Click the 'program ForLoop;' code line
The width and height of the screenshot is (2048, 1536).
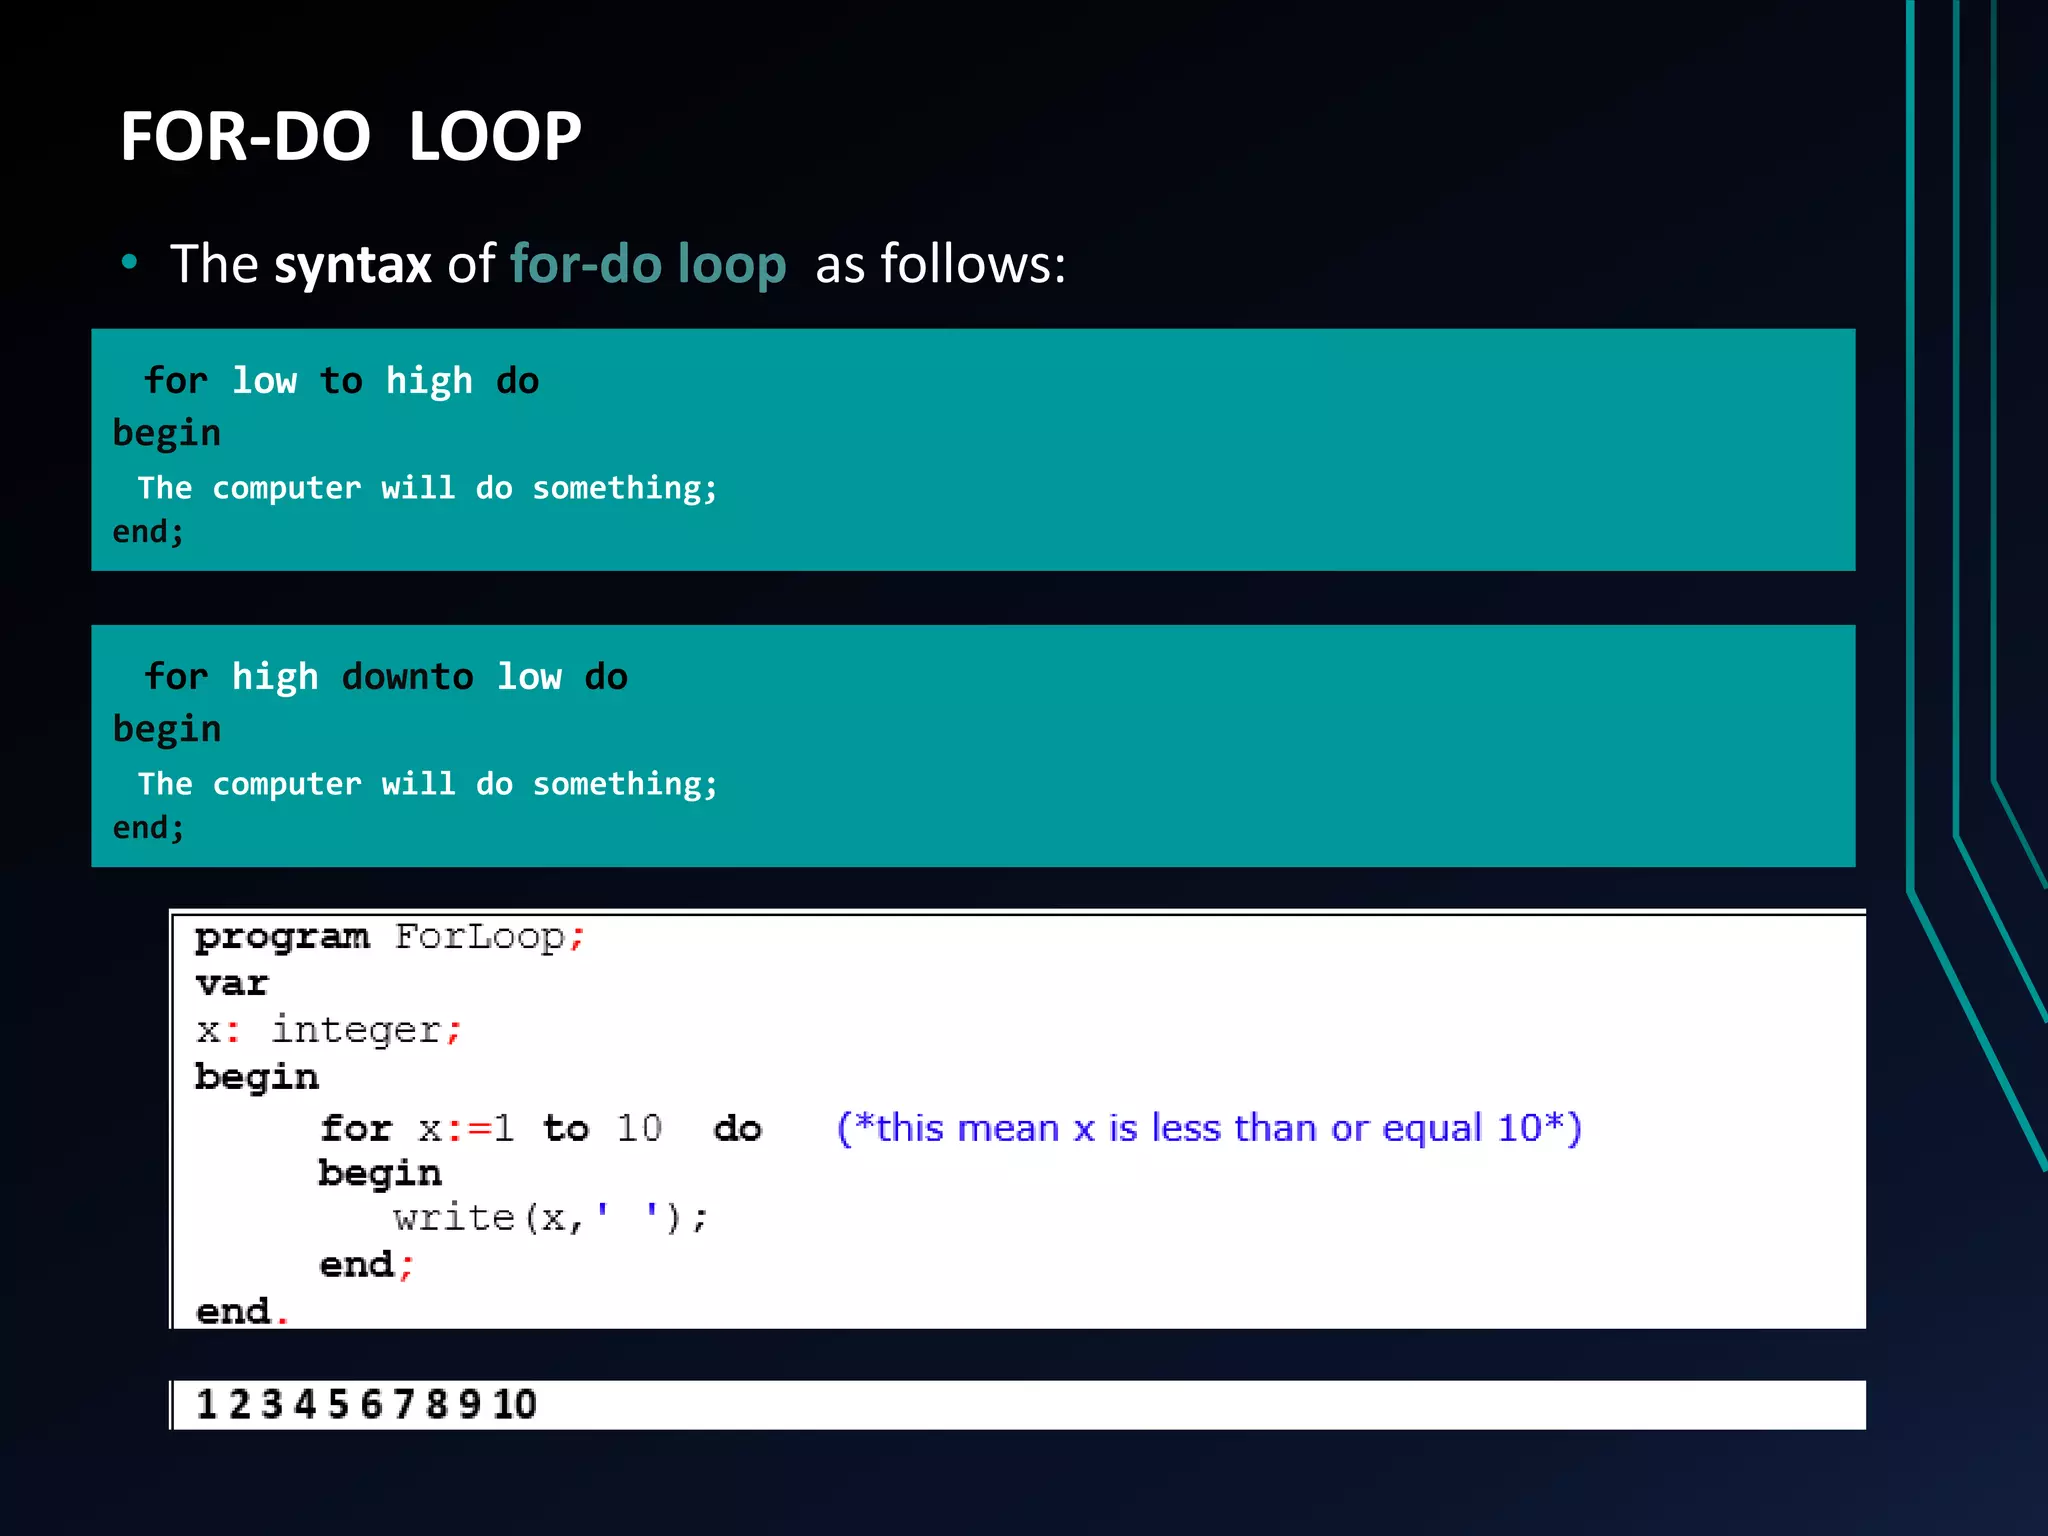389,938
